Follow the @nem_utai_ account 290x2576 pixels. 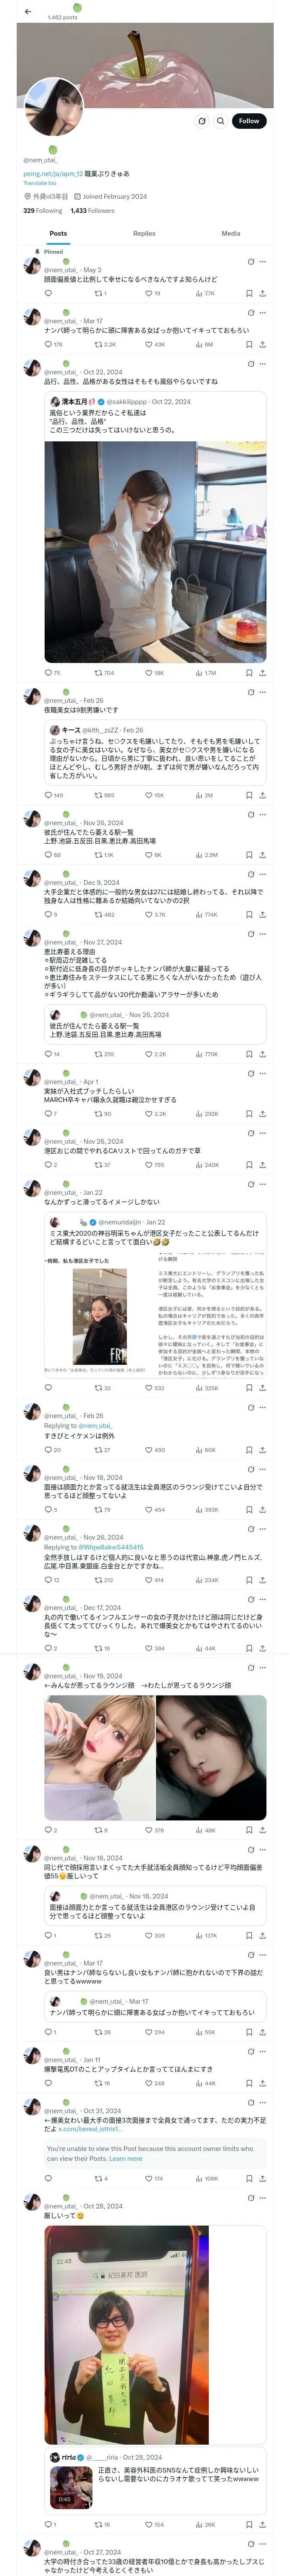click(249, 121)
